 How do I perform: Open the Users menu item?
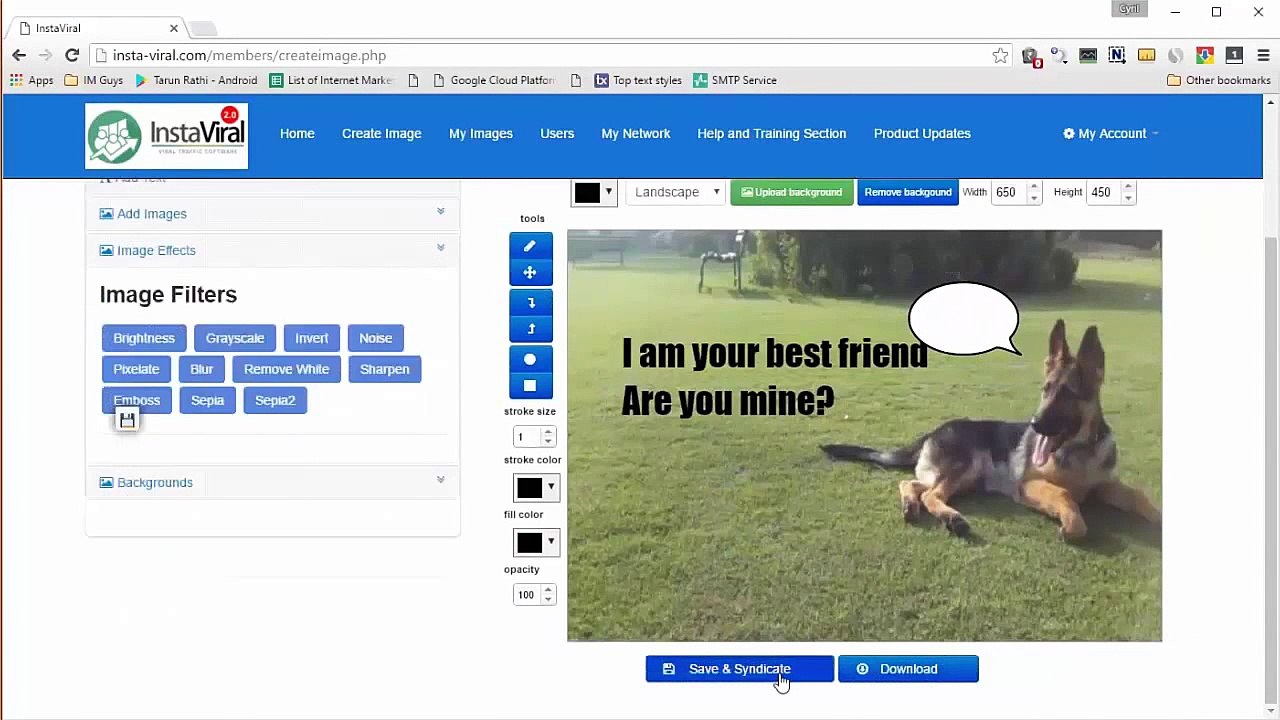(x=557, y=133)
